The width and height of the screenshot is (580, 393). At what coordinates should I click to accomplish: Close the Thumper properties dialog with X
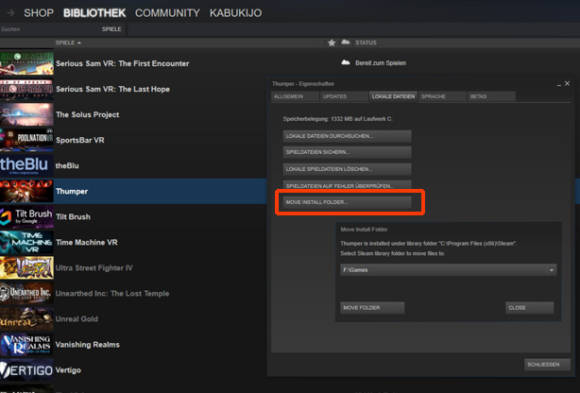[567, 84]
